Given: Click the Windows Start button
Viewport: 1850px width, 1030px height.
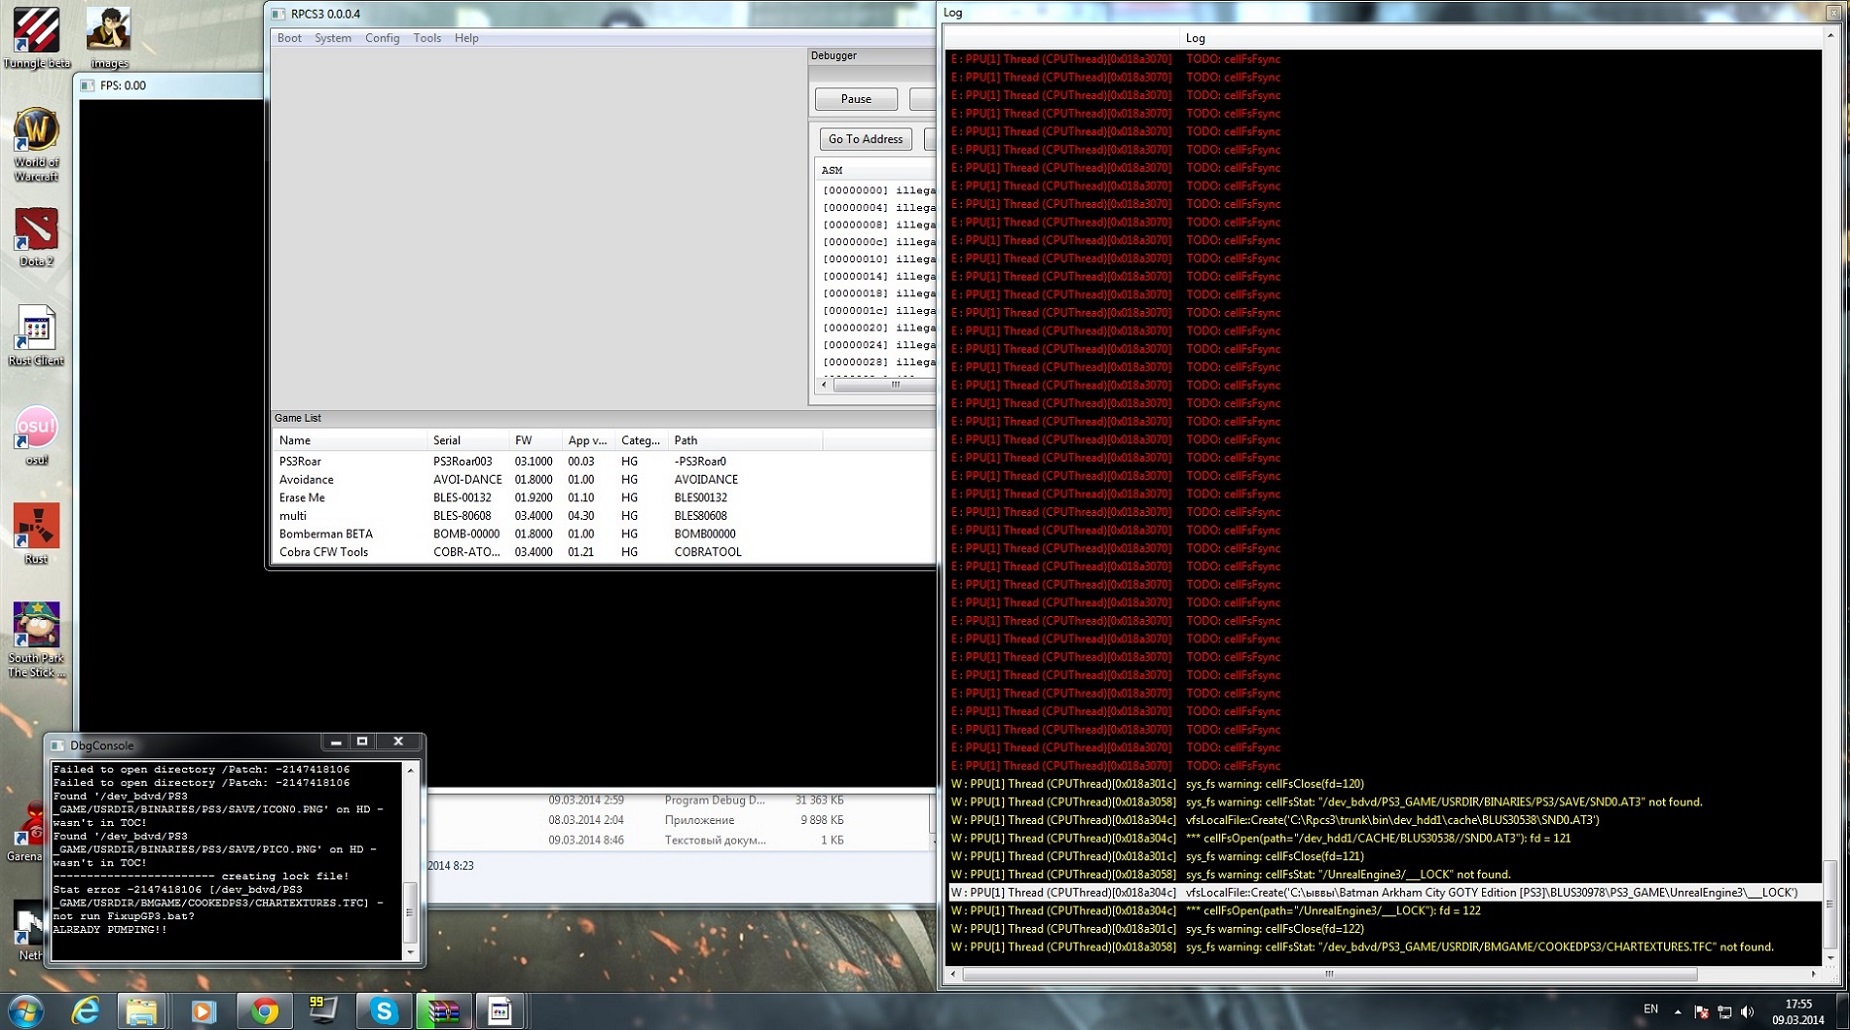Looking at the screenshot, I should click(25, 1011).
